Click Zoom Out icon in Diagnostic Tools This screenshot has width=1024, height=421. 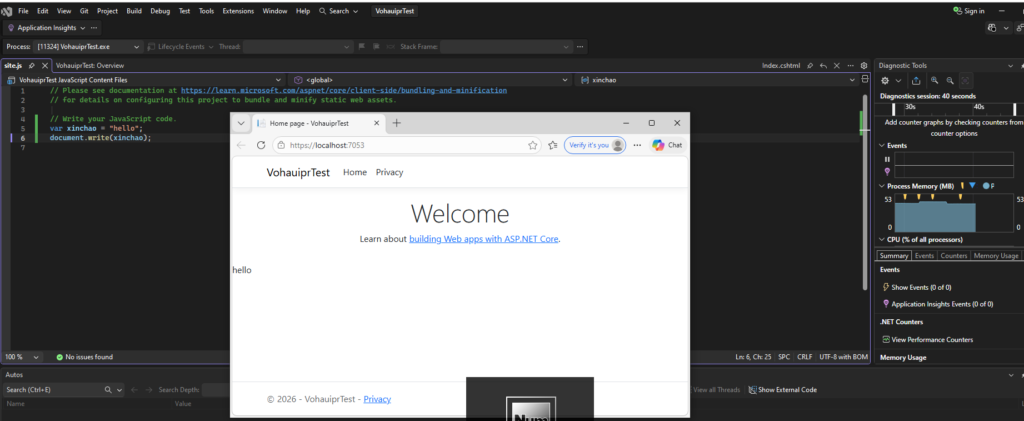tap(948, 80)
